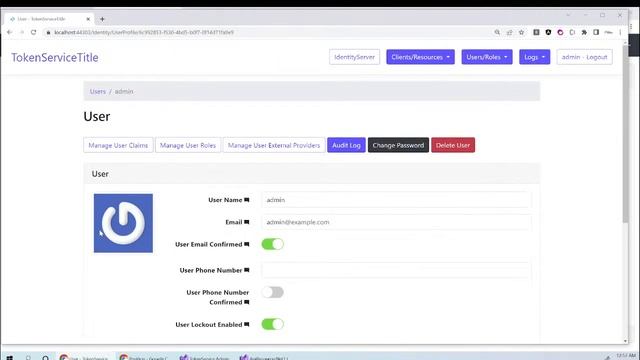Click the share page icon in address bar

(x=509, y=32)
